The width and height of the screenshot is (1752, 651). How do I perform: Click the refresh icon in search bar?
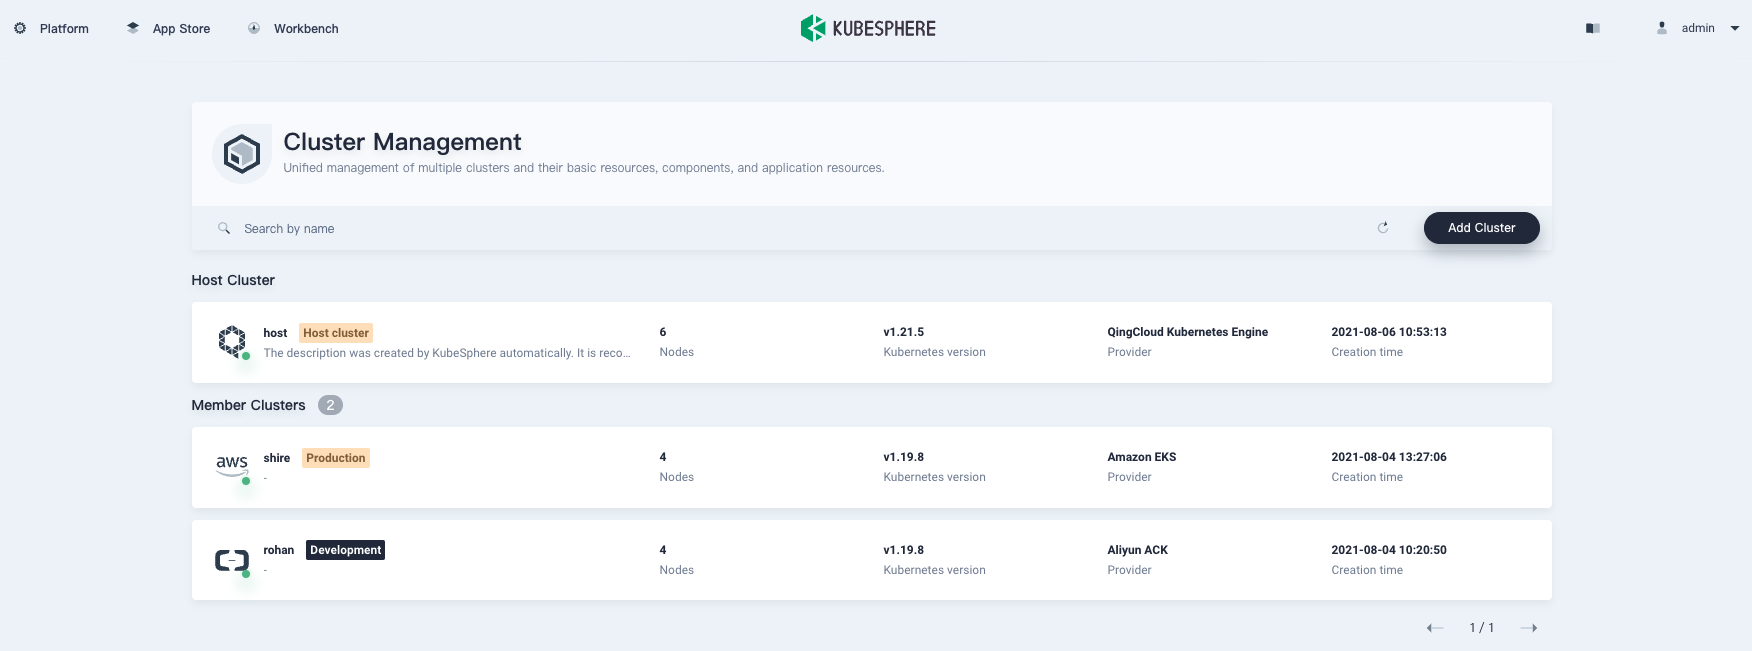point(1383,228)
